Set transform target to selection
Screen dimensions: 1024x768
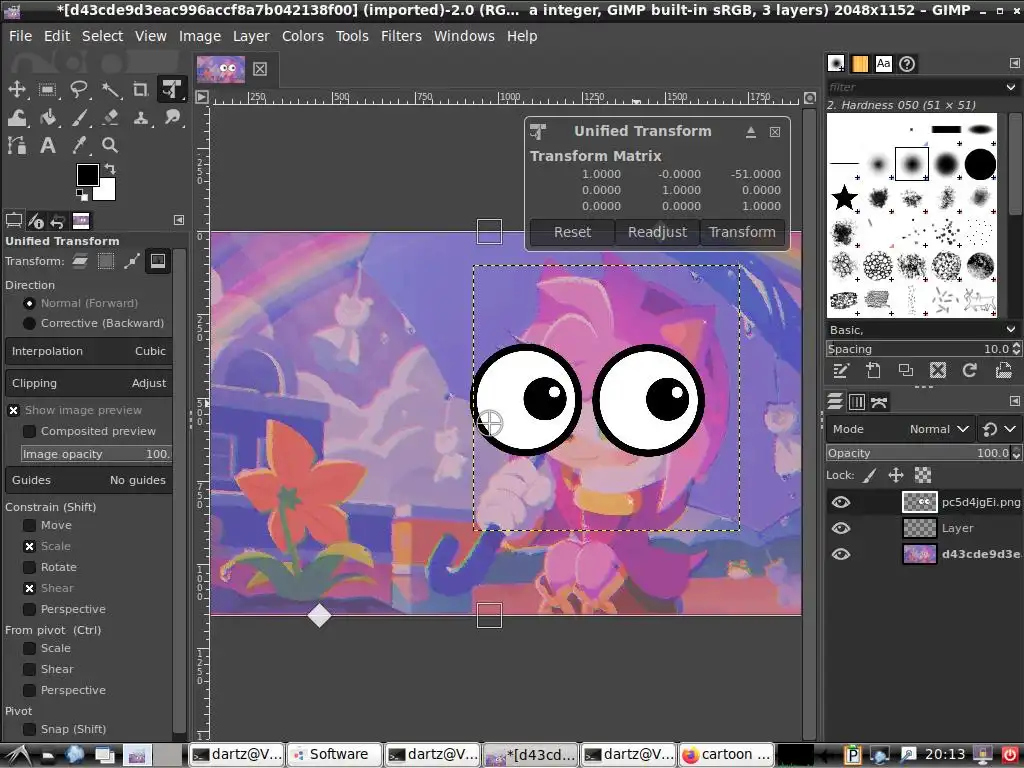tap(106, 261)
